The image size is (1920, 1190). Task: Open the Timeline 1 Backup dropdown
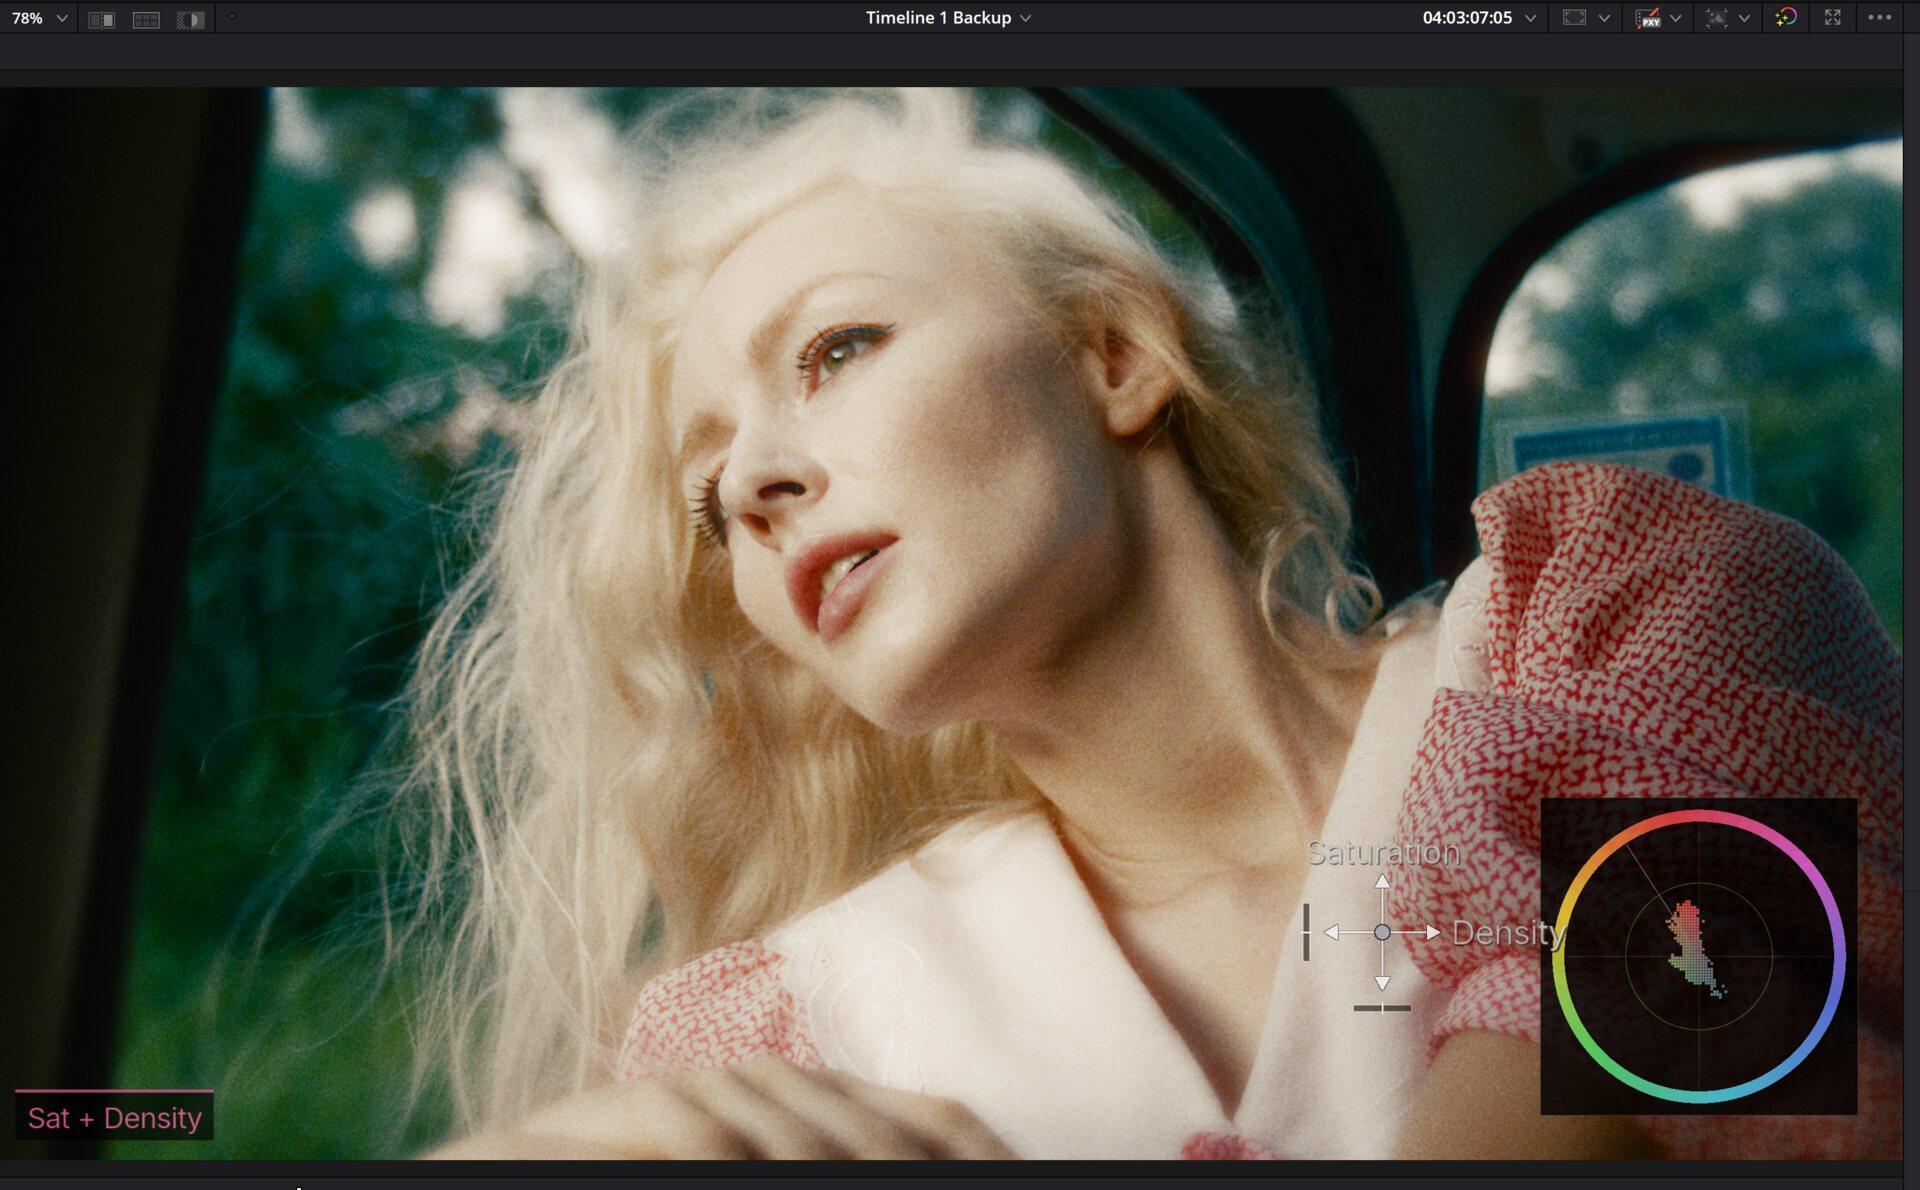click(947, 18)
